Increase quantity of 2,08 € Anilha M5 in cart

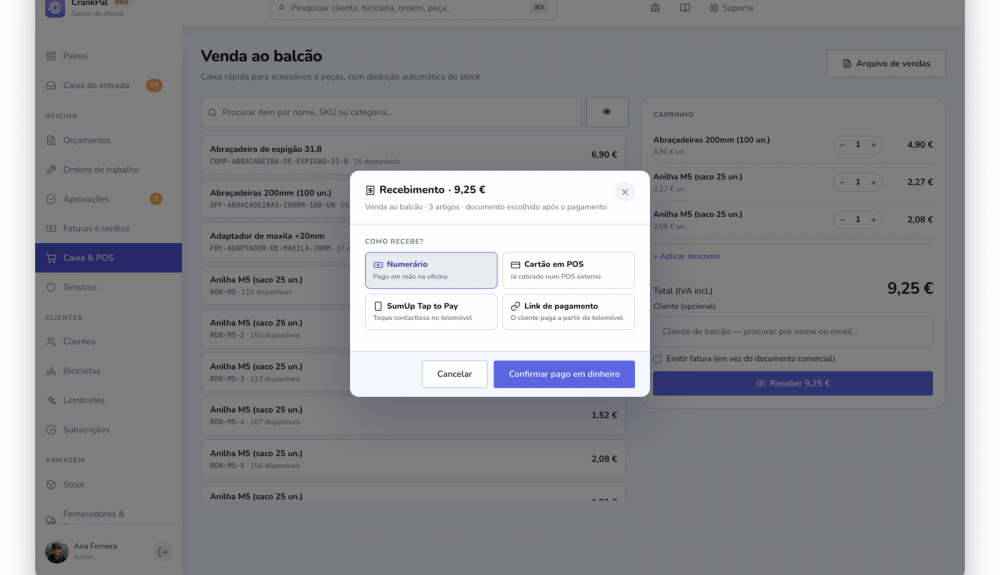(873, 219)
